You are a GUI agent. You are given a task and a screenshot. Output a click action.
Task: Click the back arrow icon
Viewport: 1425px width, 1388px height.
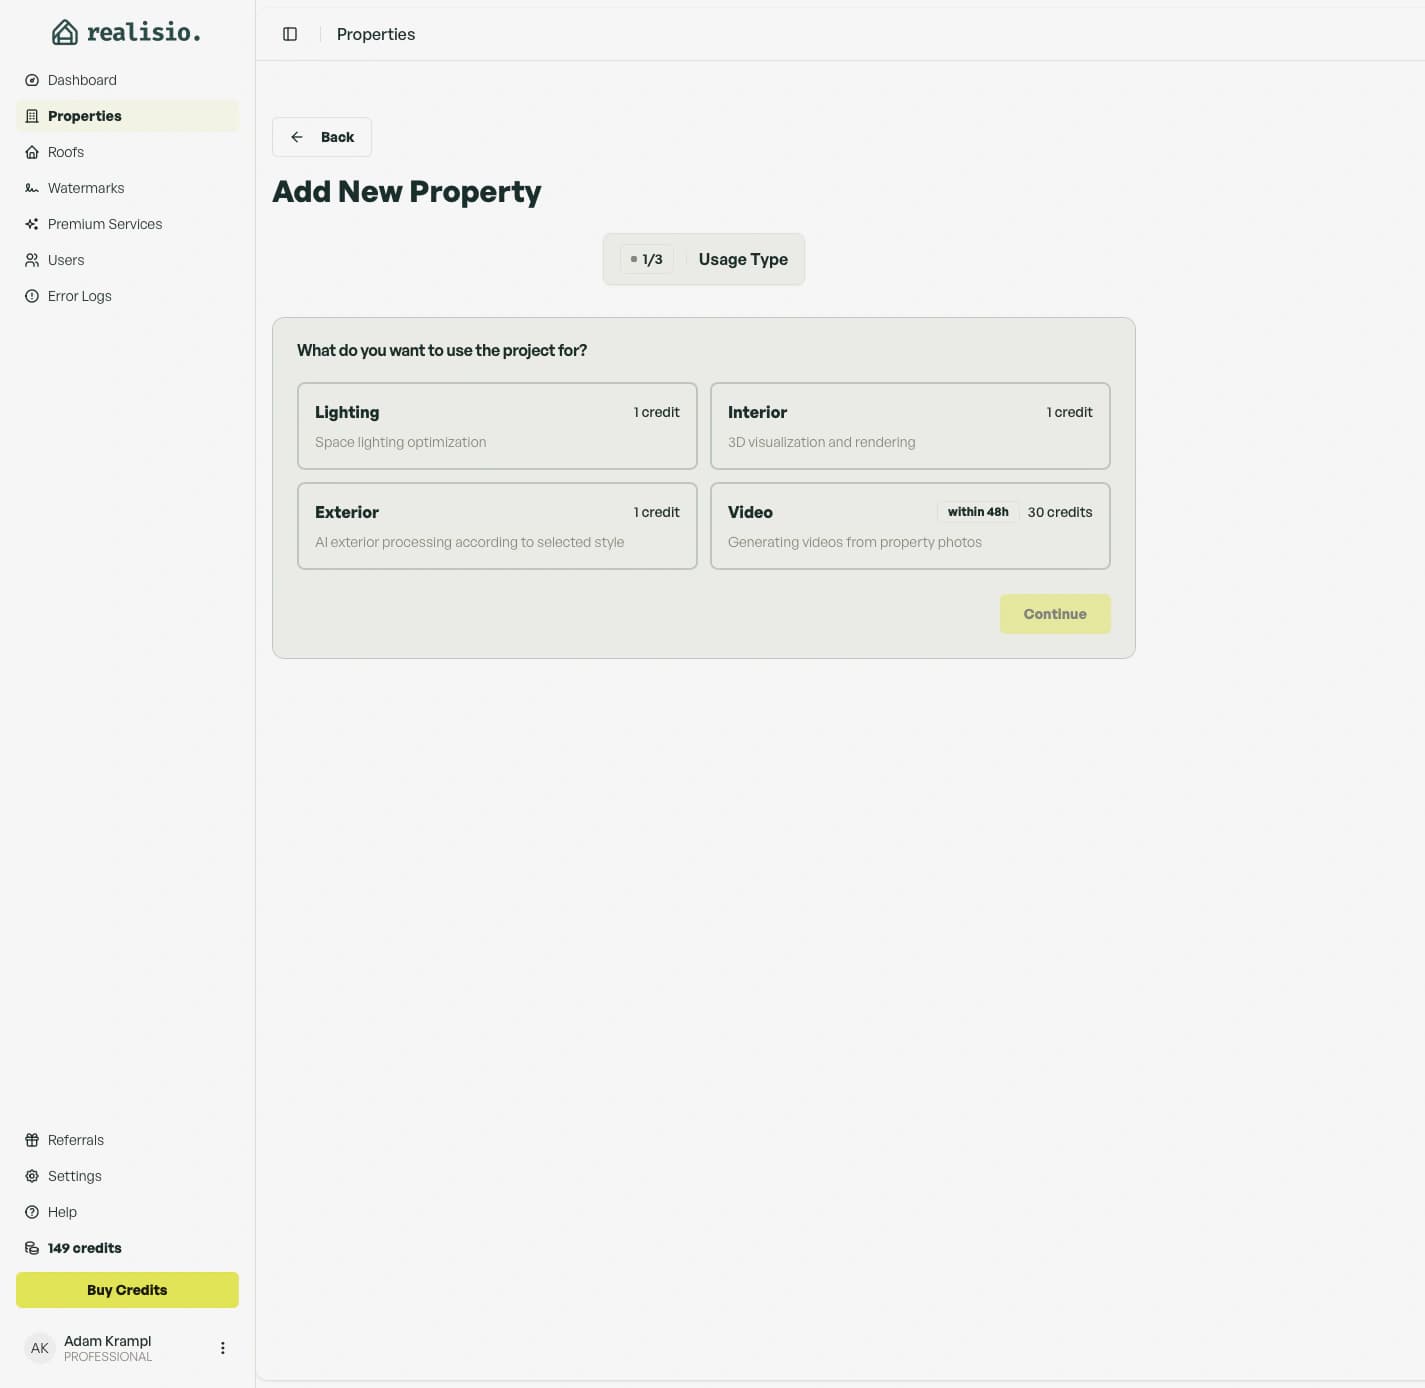point(297,137)
